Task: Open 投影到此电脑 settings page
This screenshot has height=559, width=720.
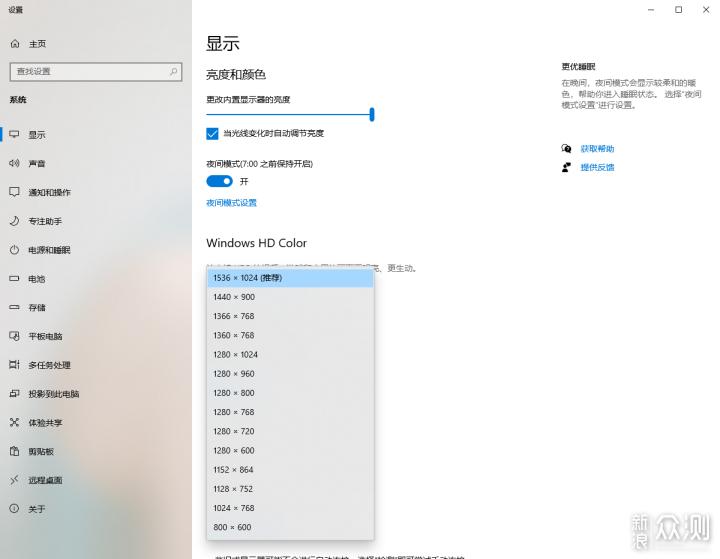Action: 54,394
